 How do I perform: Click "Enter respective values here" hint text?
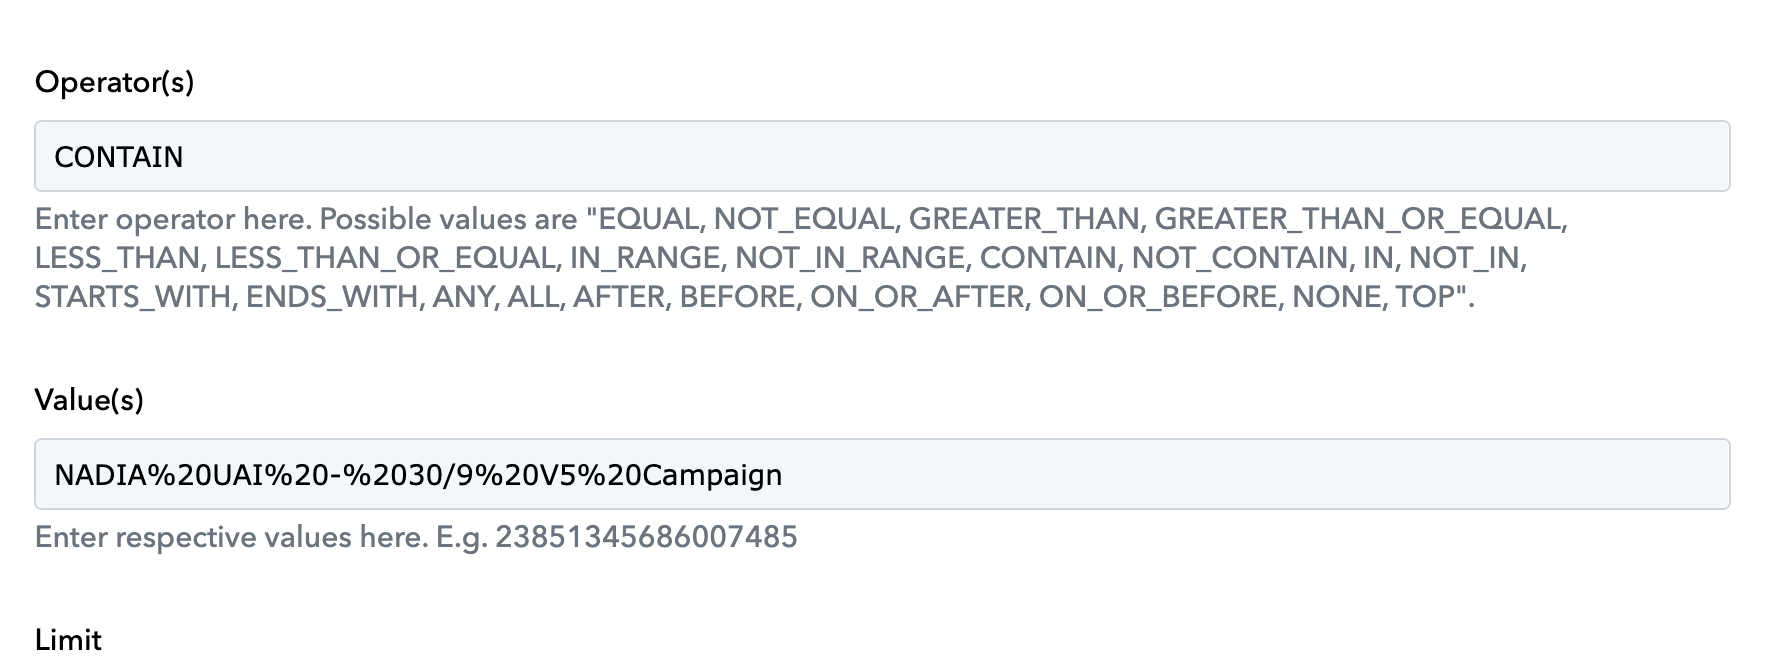230,538
